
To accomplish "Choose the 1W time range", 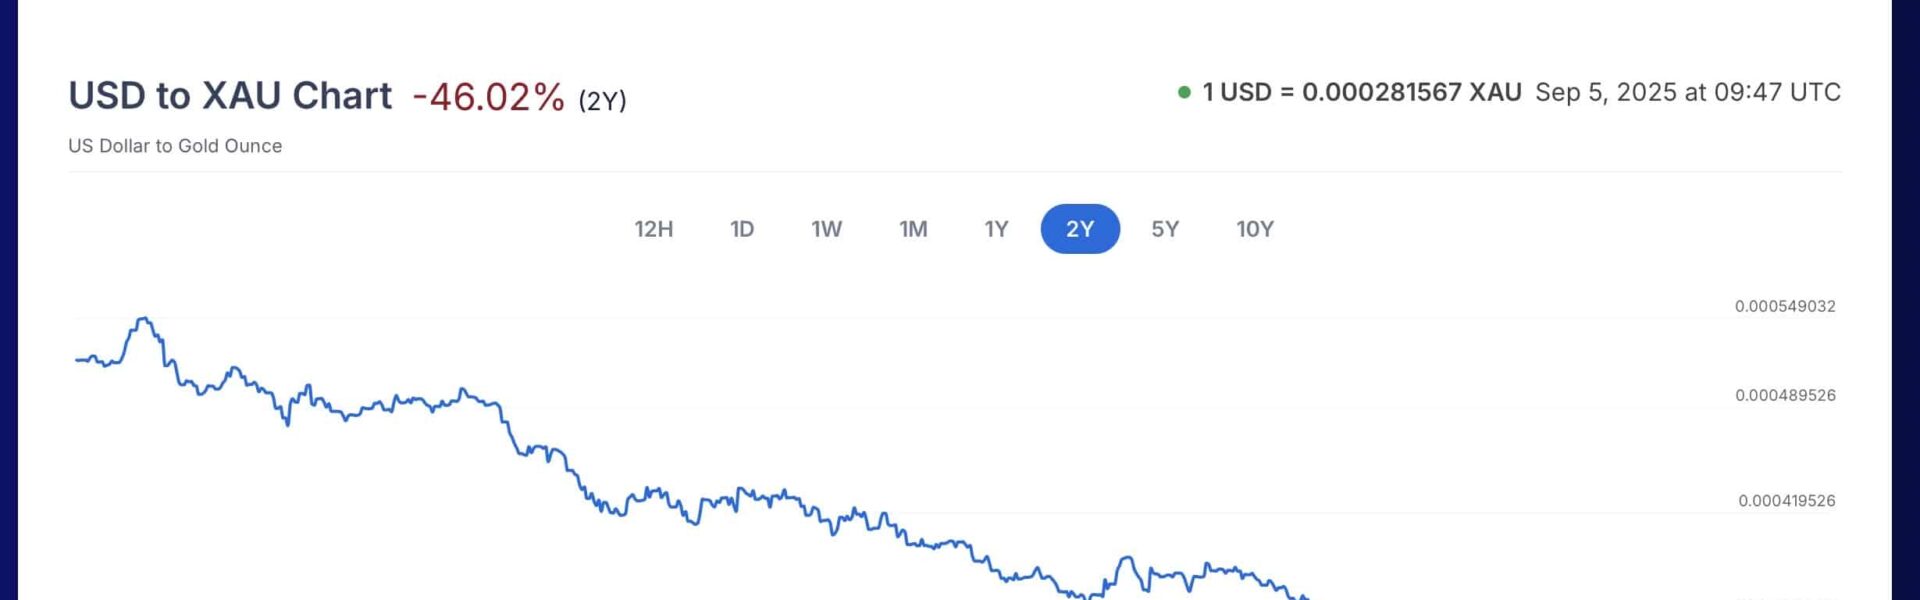I will (826, 229).
